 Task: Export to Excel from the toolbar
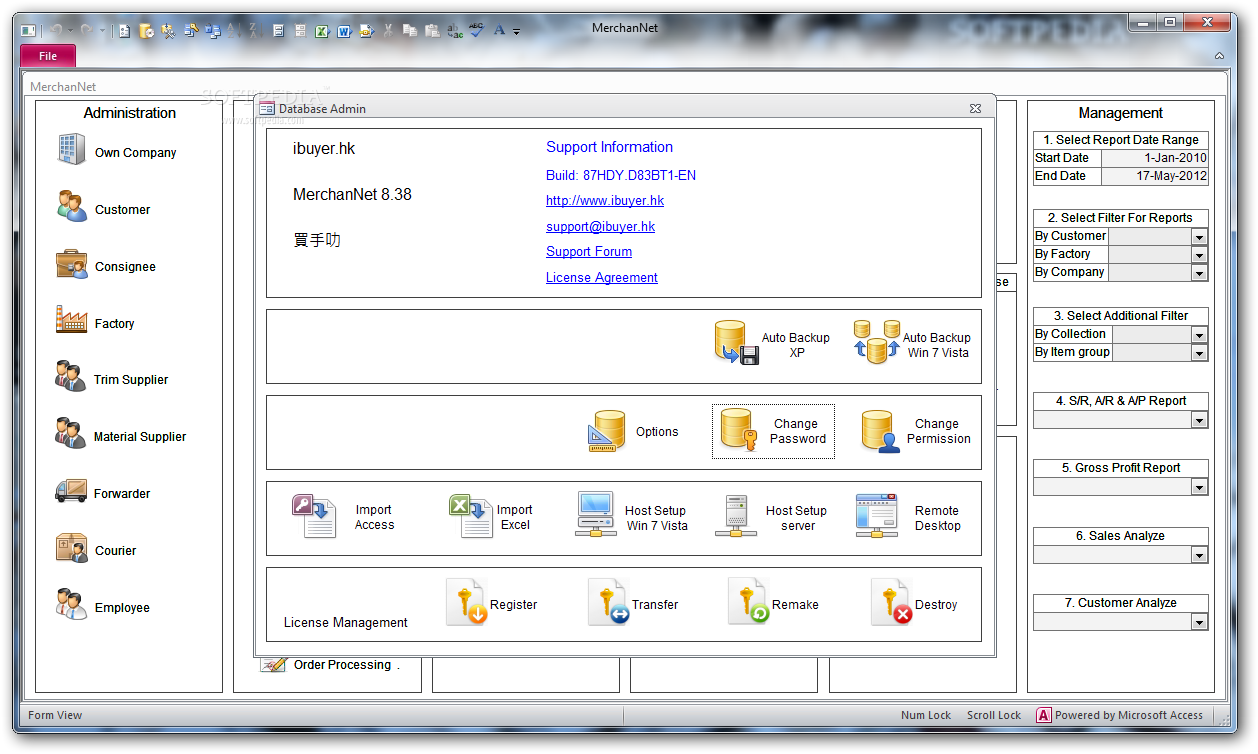click(x=322, y=31)
